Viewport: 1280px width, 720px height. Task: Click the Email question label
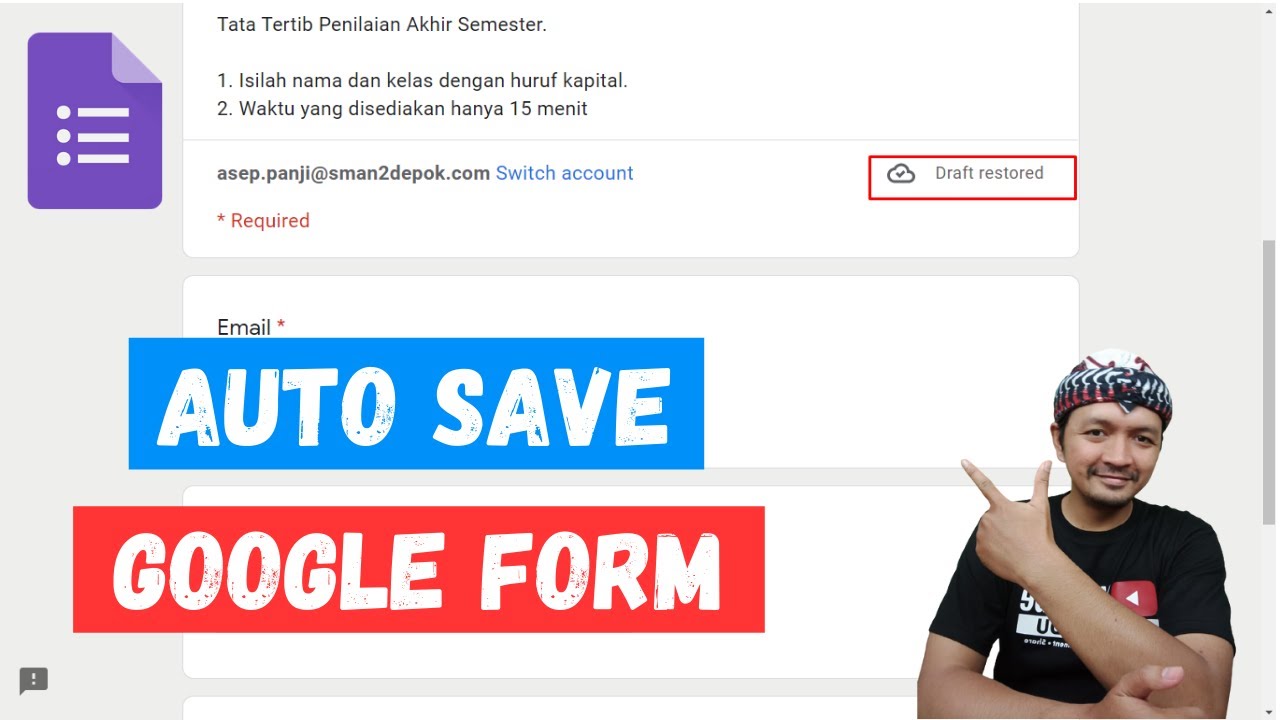click(244, 327)
